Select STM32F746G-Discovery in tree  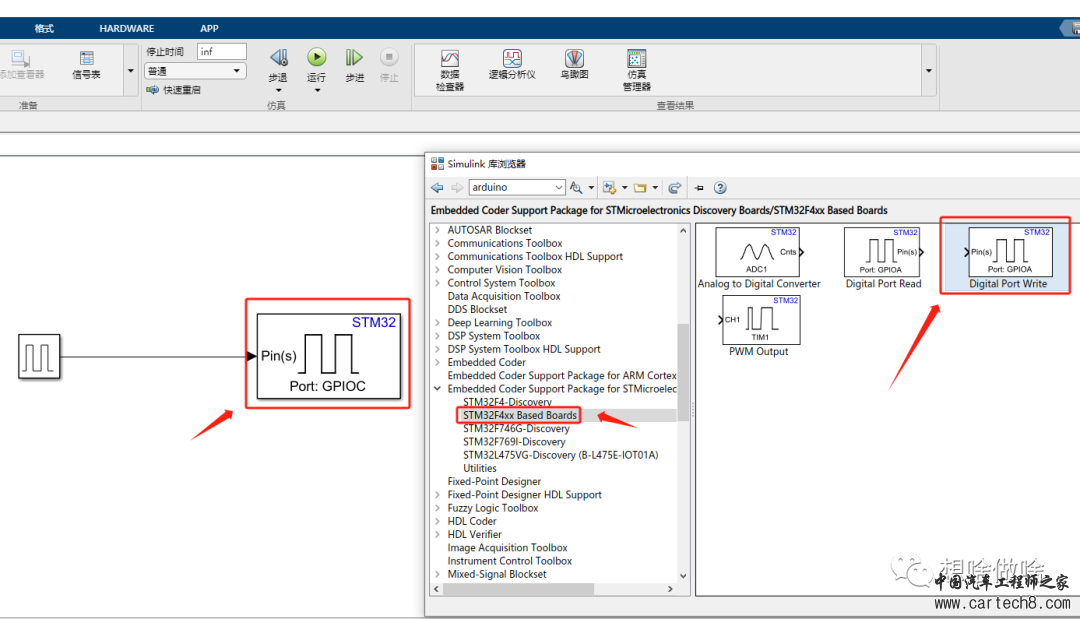click(x=516, y=428)
